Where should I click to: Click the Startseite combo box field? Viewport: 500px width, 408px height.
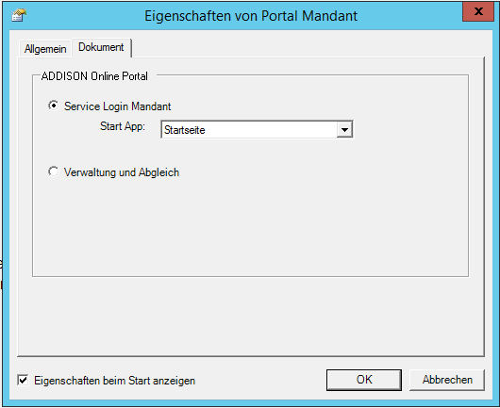point(256,129)
